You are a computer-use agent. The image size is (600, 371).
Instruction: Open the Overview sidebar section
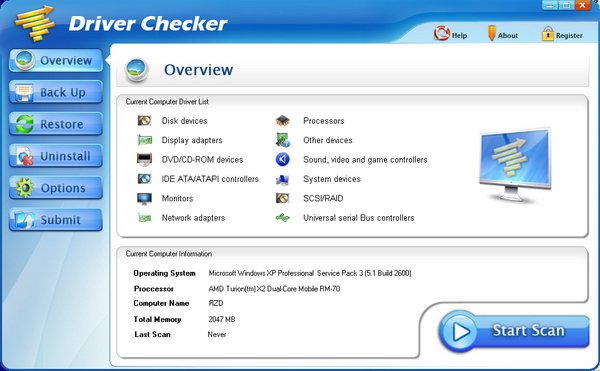tap(56, 60)
